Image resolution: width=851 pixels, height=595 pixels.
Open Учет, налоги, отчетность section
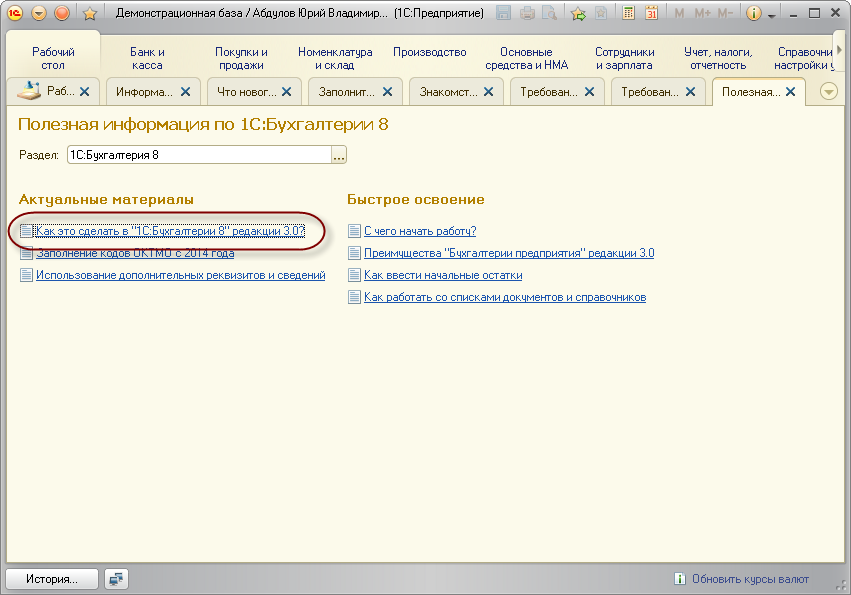[x=718, y=59]
